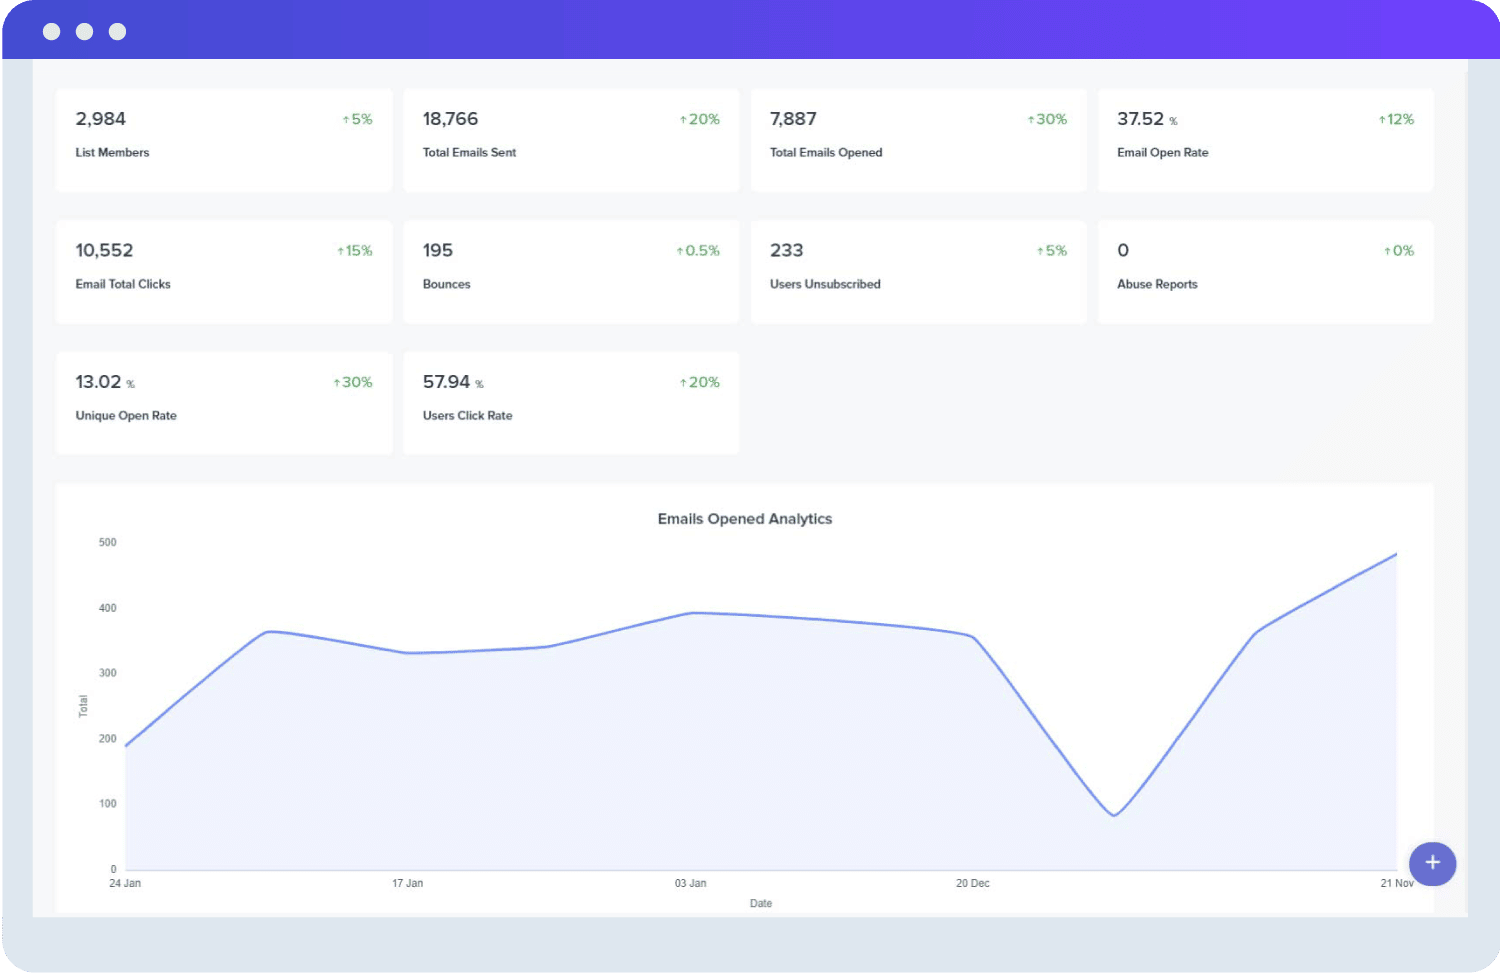Click the lowest dip point on chart line
Screen dimensions: 1500x974
coord(1114,815)
